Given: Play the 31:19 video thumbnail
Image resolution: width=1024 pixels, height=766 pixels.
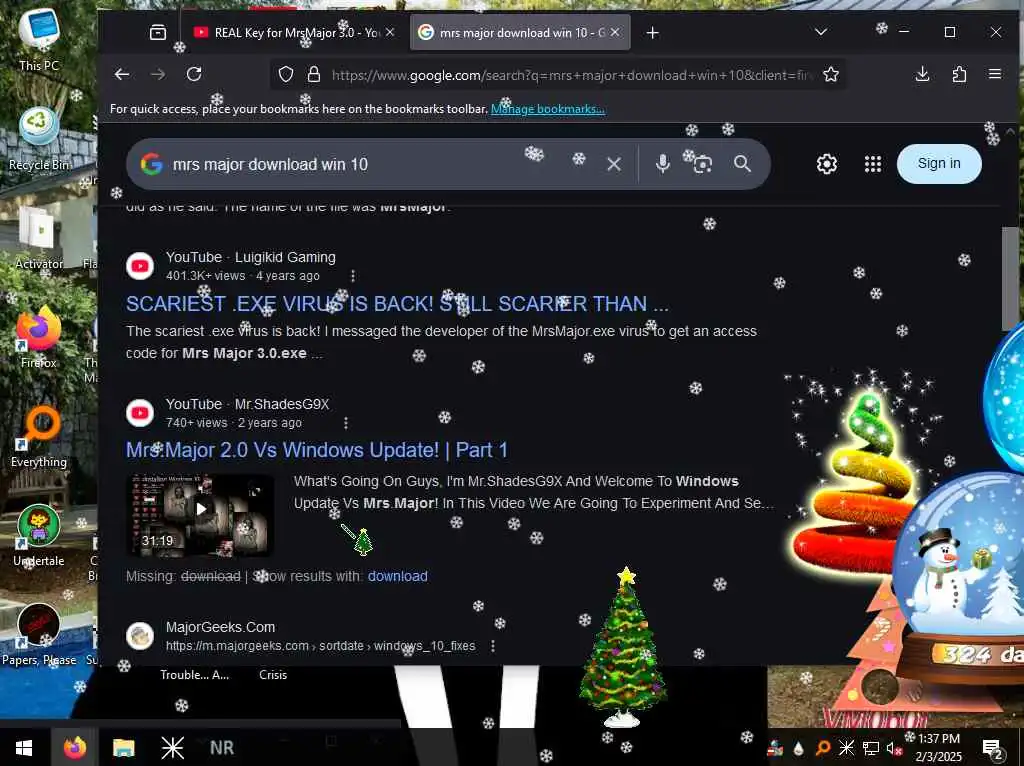Looking at the screenshot, I should coord(200,515).
